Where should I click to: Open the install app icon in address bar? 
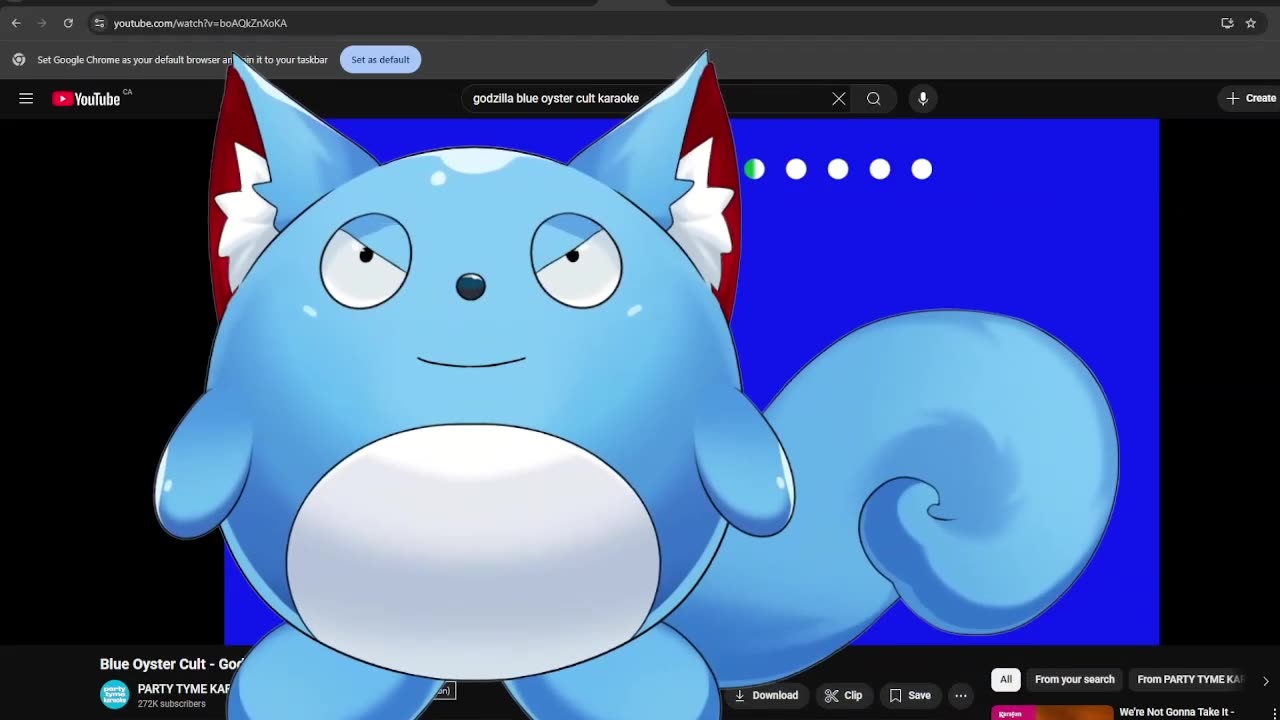tap(1227, 23)
